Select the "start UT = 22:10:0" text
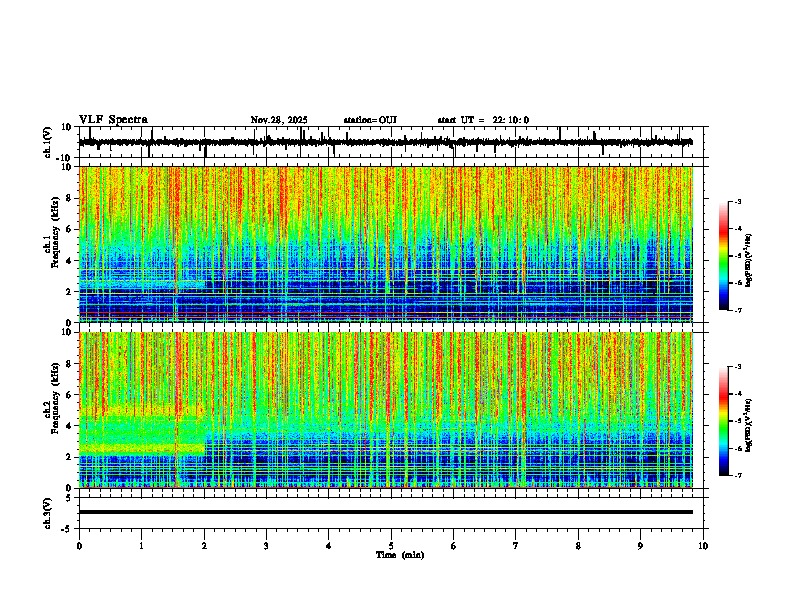 483,120
